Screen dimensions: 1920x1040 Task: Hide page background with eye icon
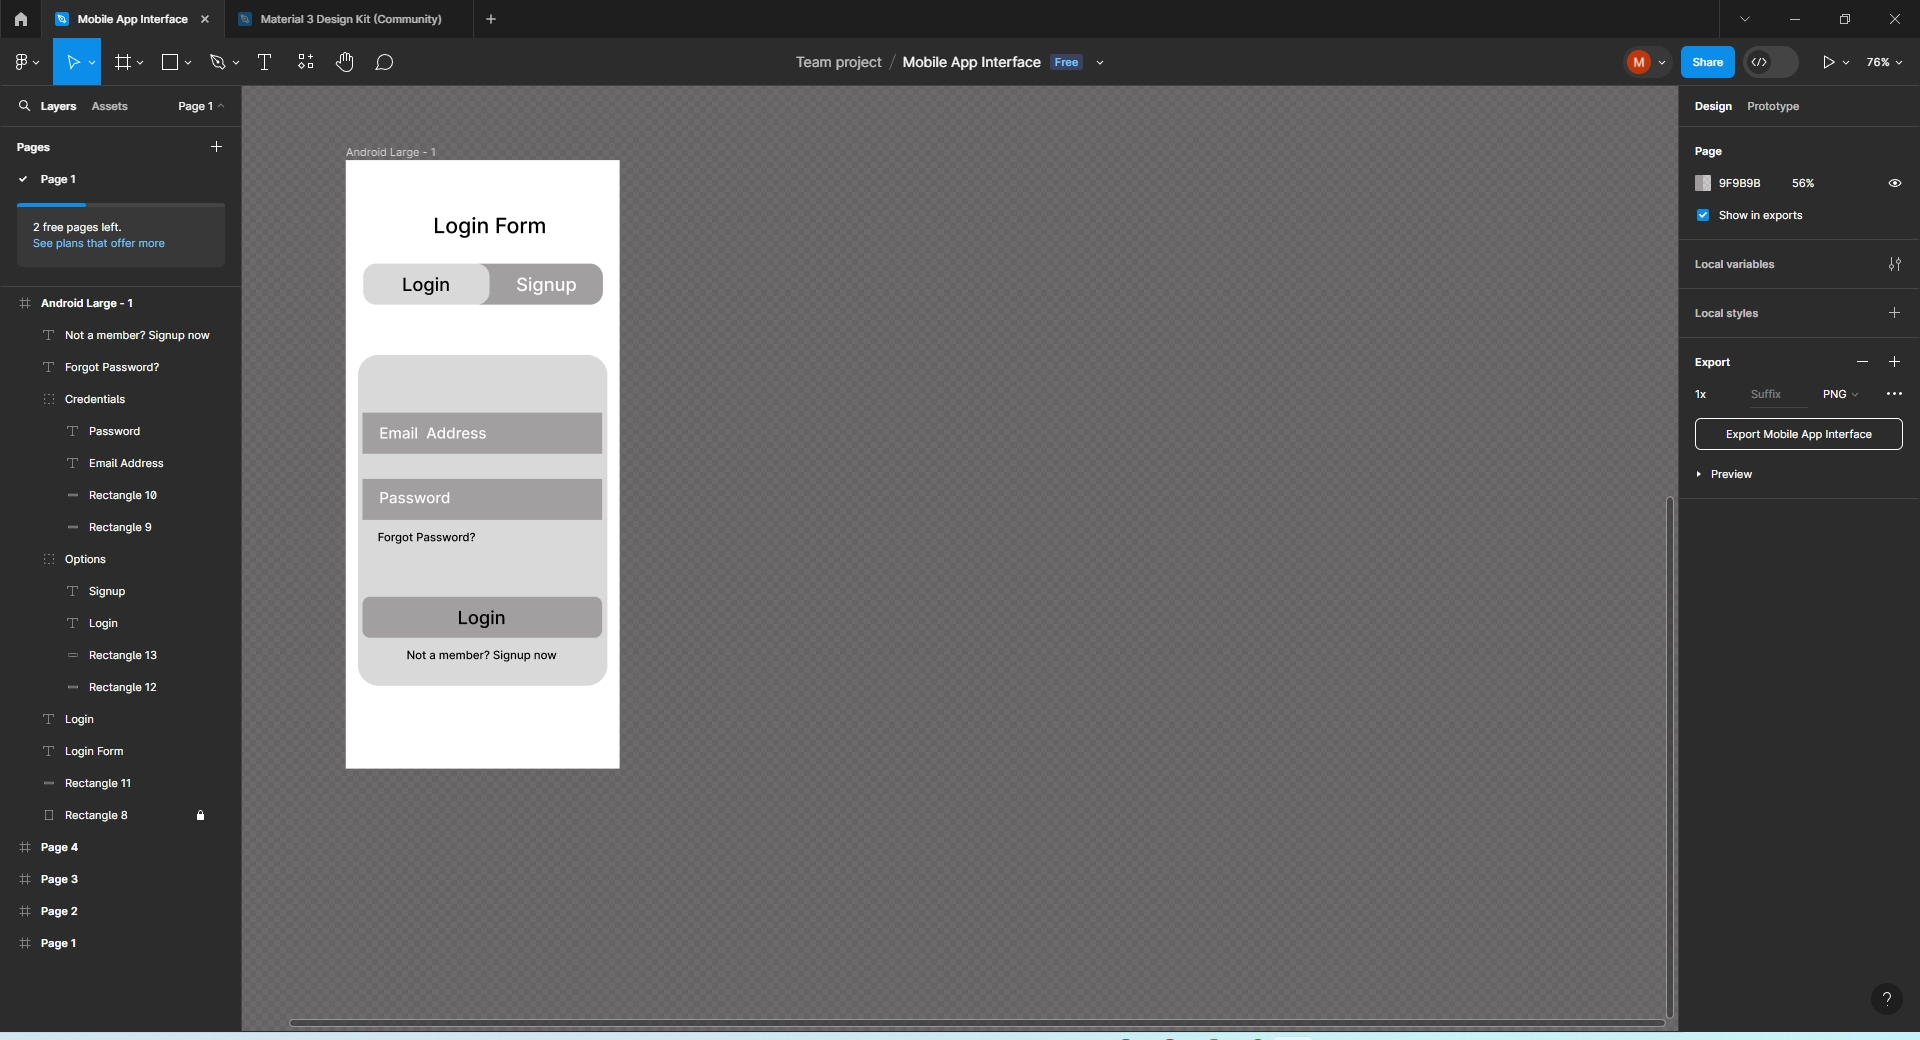click(1894, 183)
